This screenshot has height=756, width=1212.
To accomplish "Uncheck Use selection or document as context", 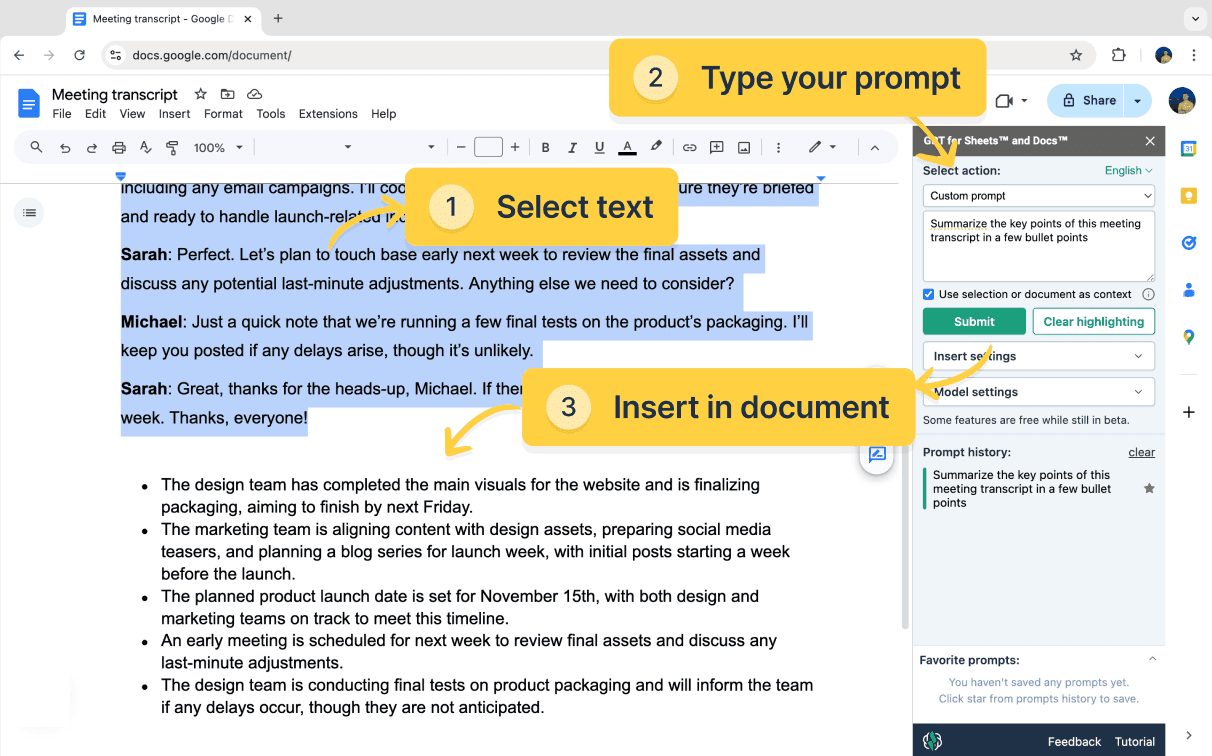I will (x=930, y=294).
